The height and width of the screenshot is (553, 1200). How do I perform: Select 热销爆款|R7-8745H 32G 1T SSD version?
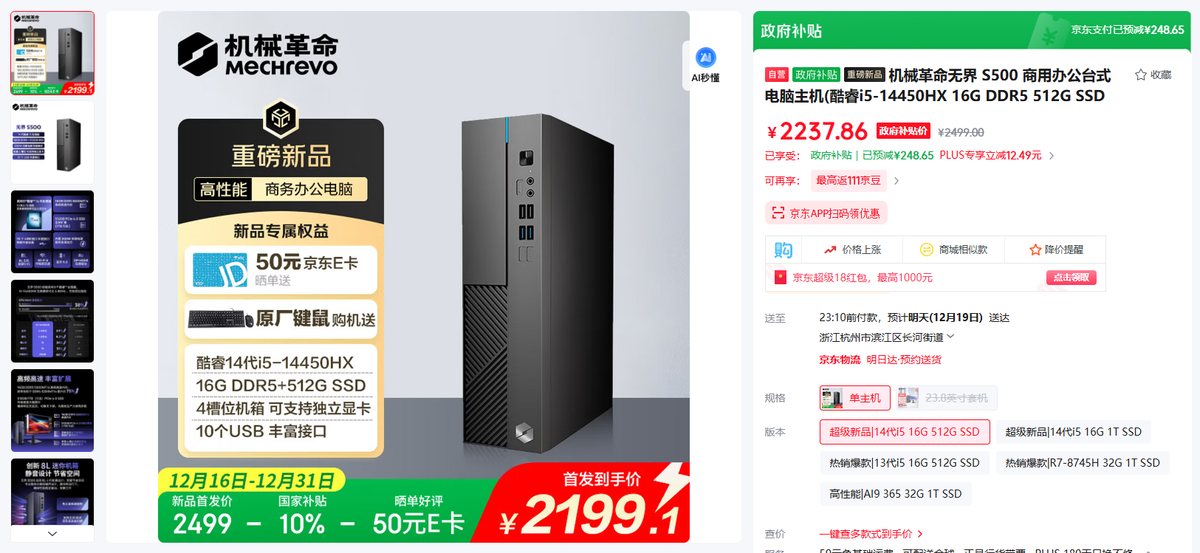[x=1082, y=463]
